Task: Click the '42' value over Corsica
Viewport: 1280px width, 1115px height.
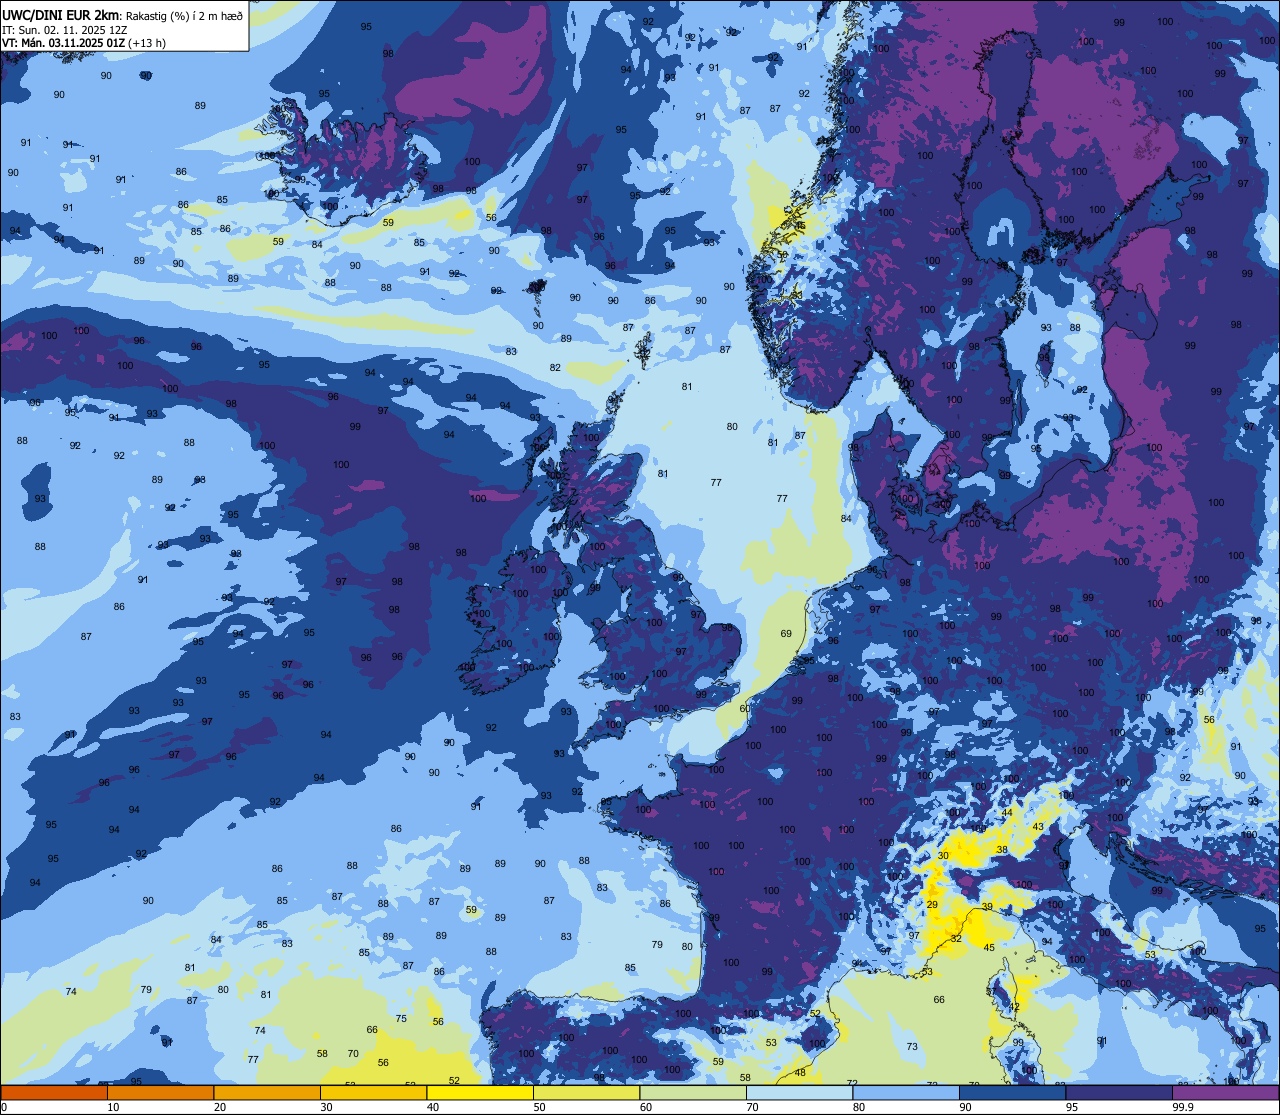Action: pos(1015,1007)
